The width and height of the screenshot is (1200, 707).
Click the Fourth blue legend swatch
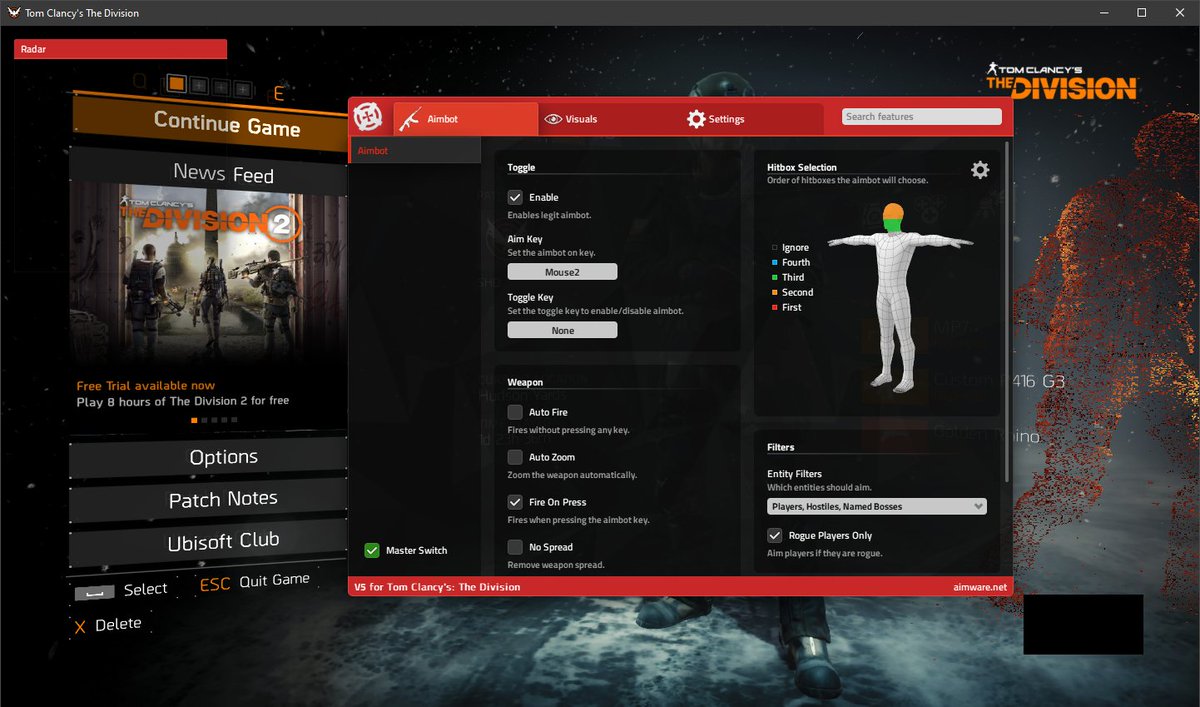(774, 262)
